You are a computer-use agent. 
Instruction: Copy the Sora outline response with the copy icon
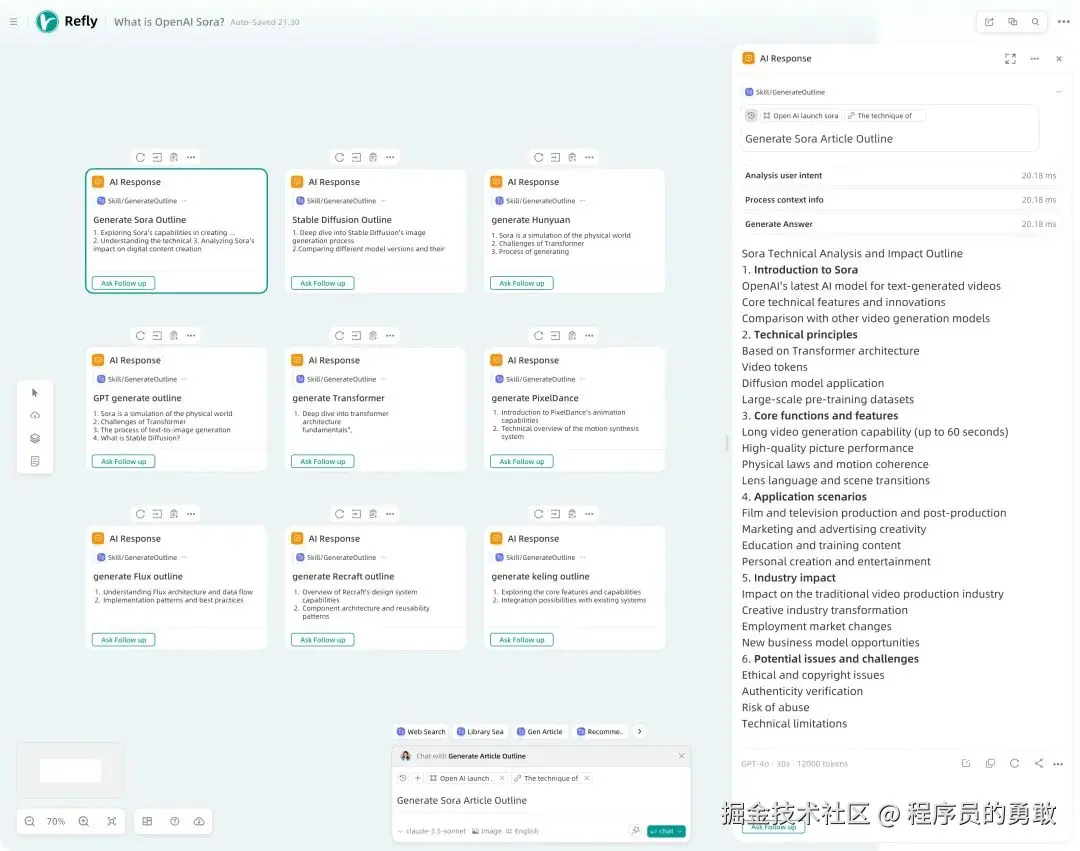(x=990, y=763)
